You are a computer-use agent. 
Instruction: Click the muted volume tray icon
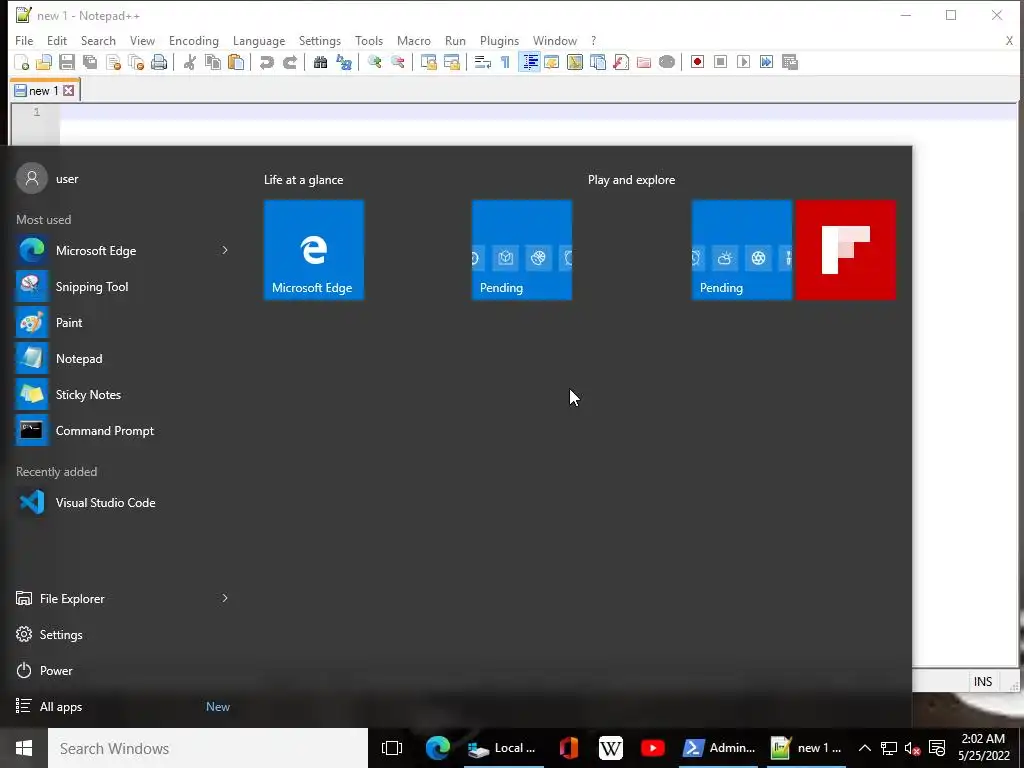[x=912, y=748]
